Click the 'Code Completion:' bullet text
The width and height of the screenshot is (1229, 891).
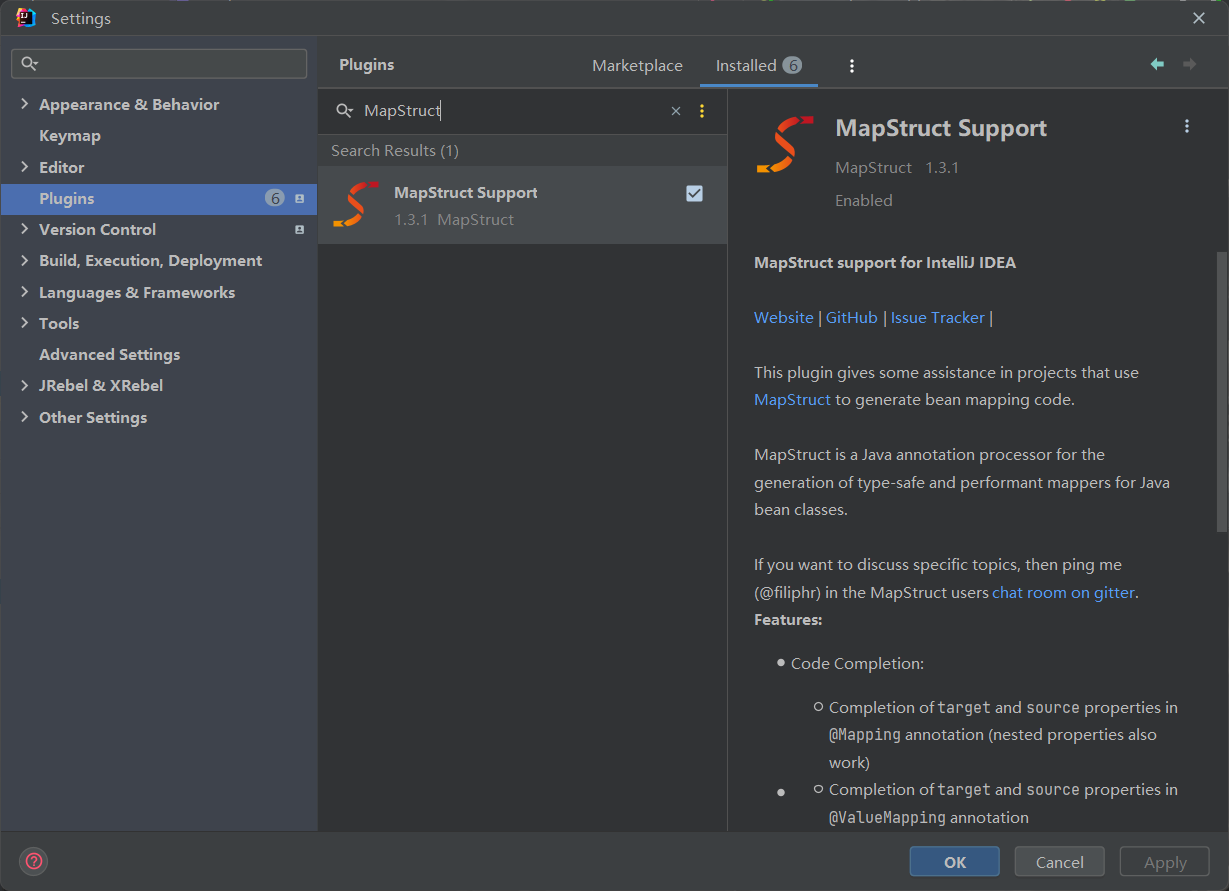(857, 664)
